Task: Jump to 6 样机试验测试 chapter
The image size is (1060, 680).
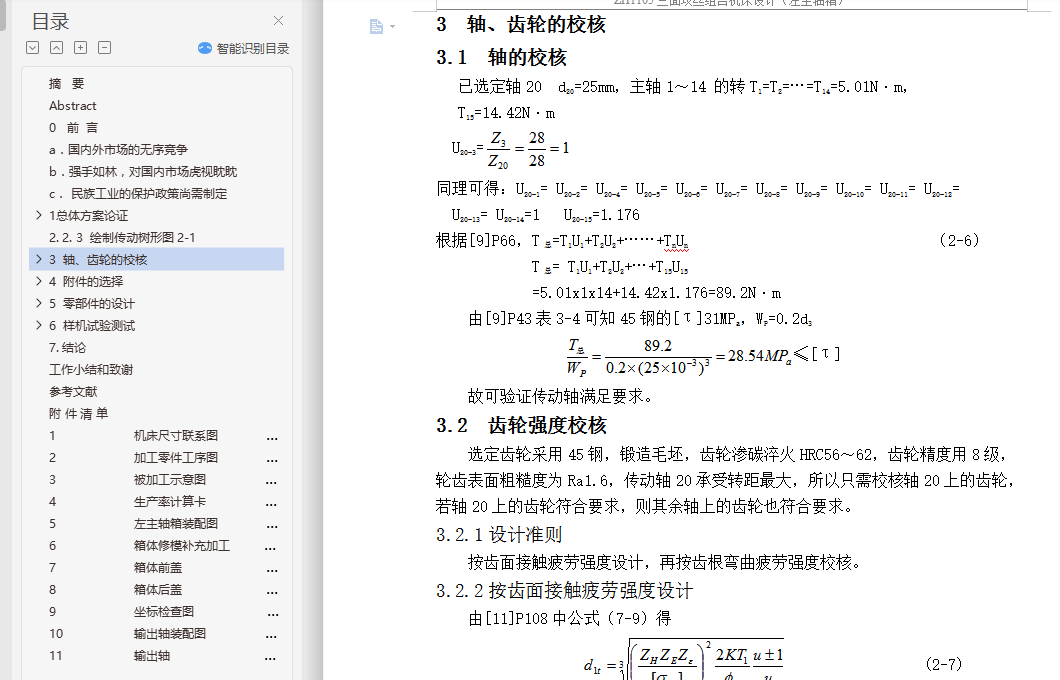Action: (x=92, y=325)
